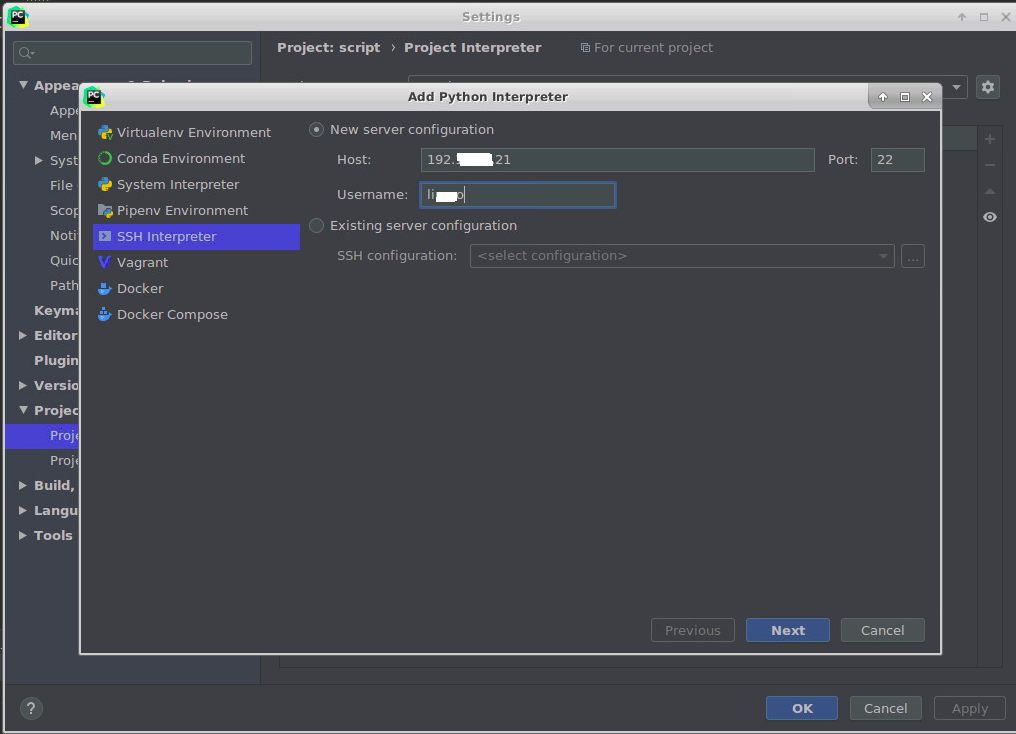Open the Project Structure tree item
This screenshot has height=734, width=1016.
pos(64,461)
